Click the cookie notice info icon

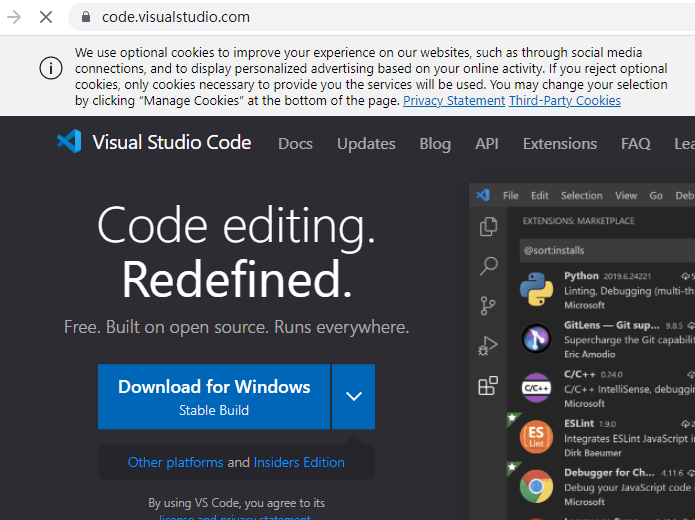click(x=51, y=68)
